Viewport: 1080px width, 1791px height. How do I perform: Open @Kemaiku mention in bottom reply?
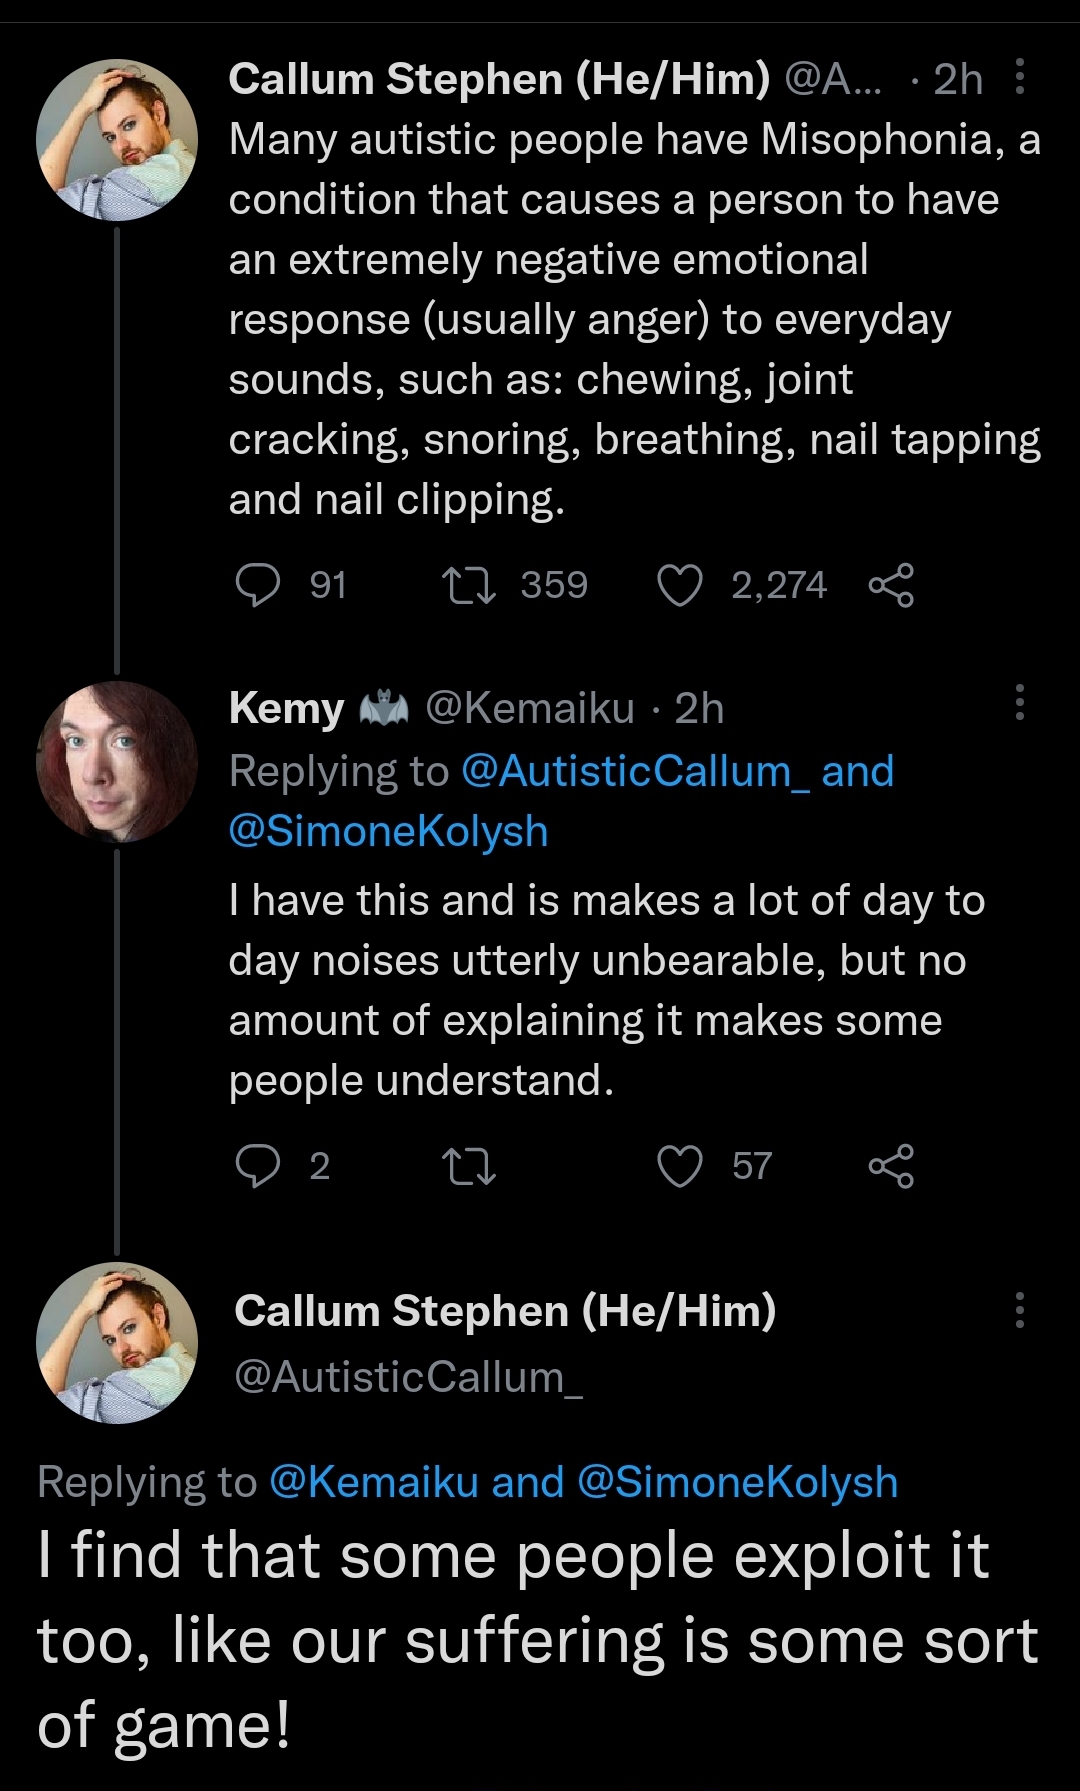(x=374, y=1482)
